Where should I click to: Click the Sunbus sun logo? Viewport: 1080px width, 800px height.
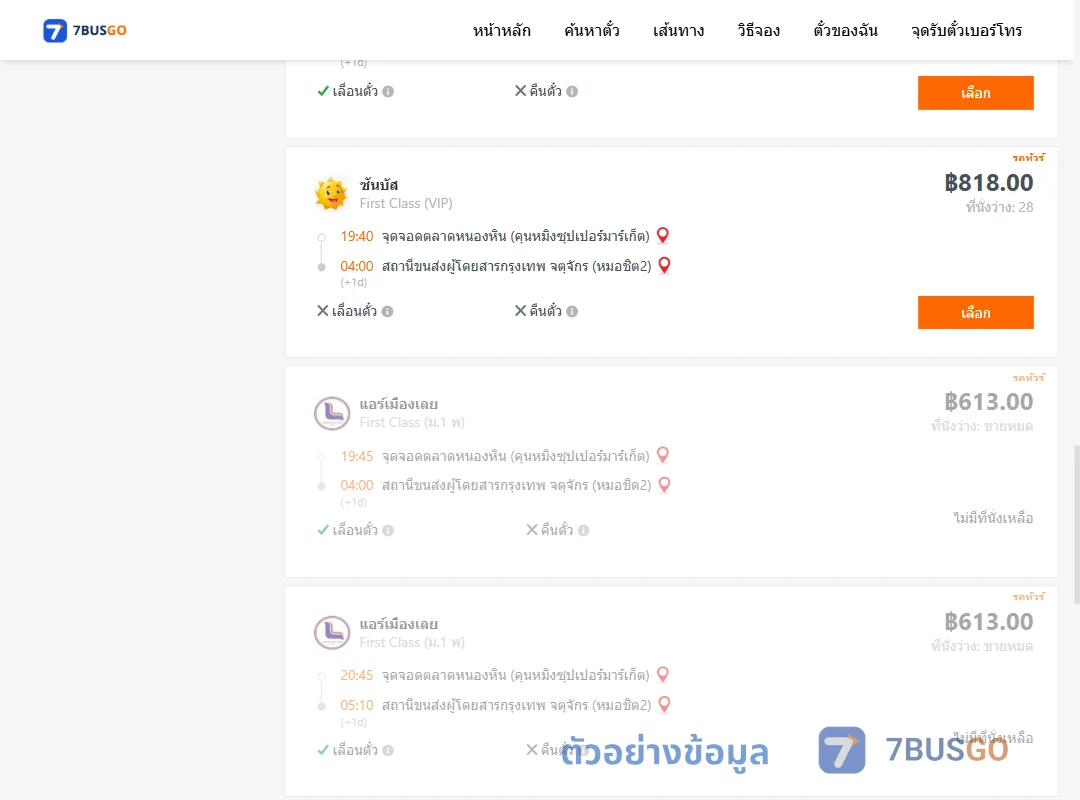(x=331, y=194)
